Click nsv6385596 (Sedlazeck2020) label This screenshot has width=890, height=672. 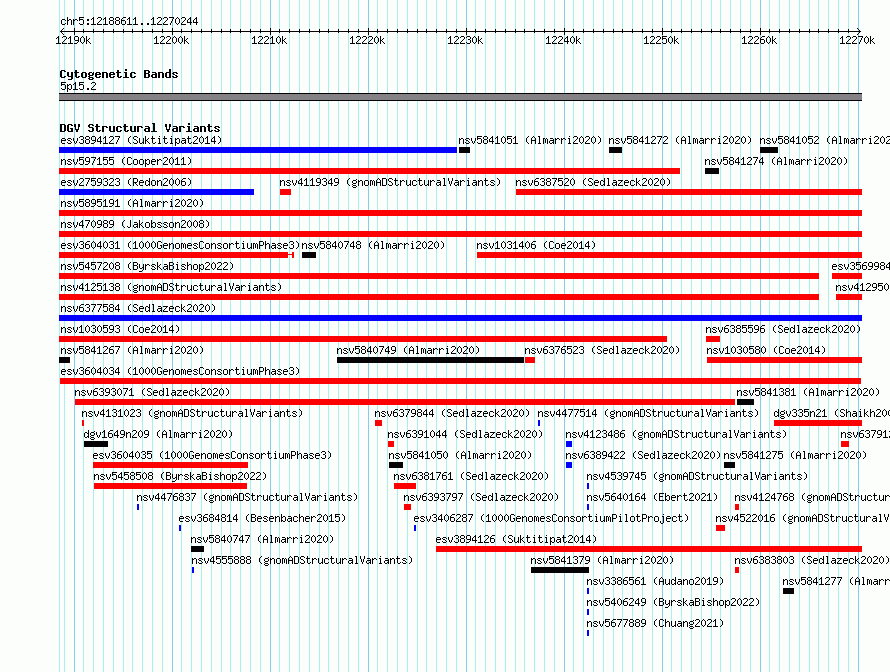coord(783,329)
